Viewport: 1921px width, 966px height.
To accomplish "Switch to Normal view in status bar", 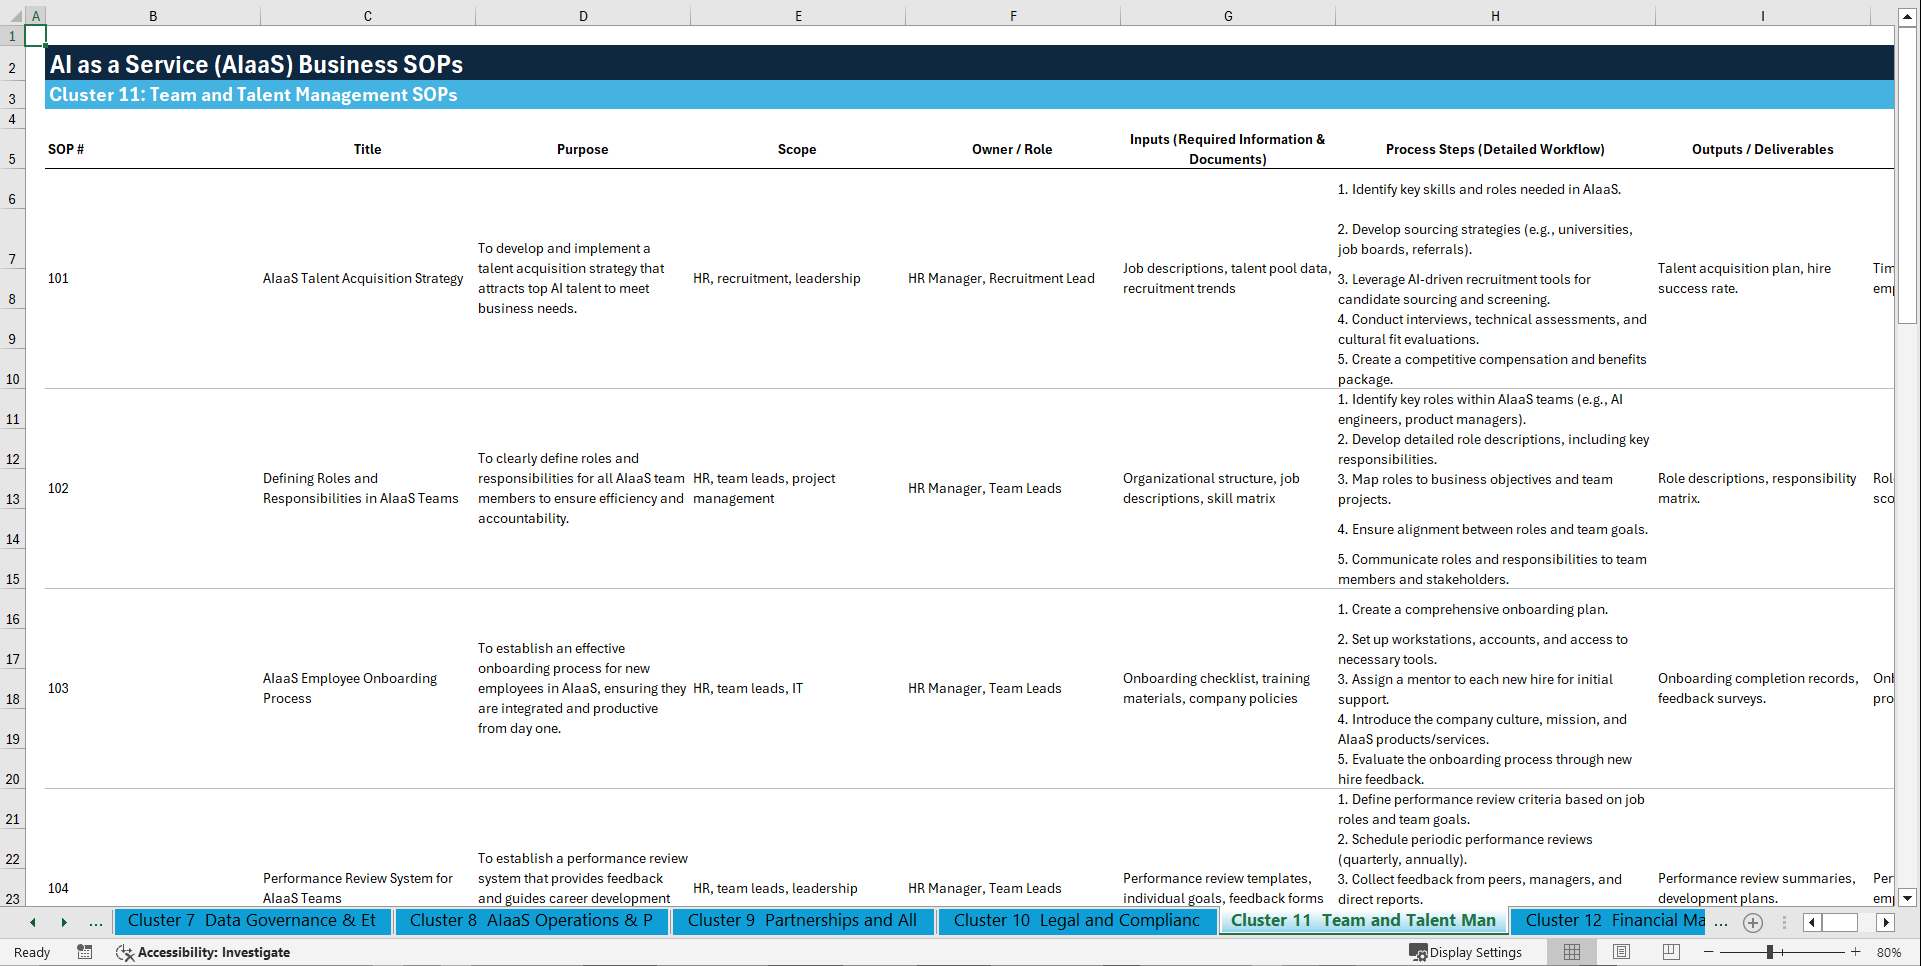I will click(1572, 952).
